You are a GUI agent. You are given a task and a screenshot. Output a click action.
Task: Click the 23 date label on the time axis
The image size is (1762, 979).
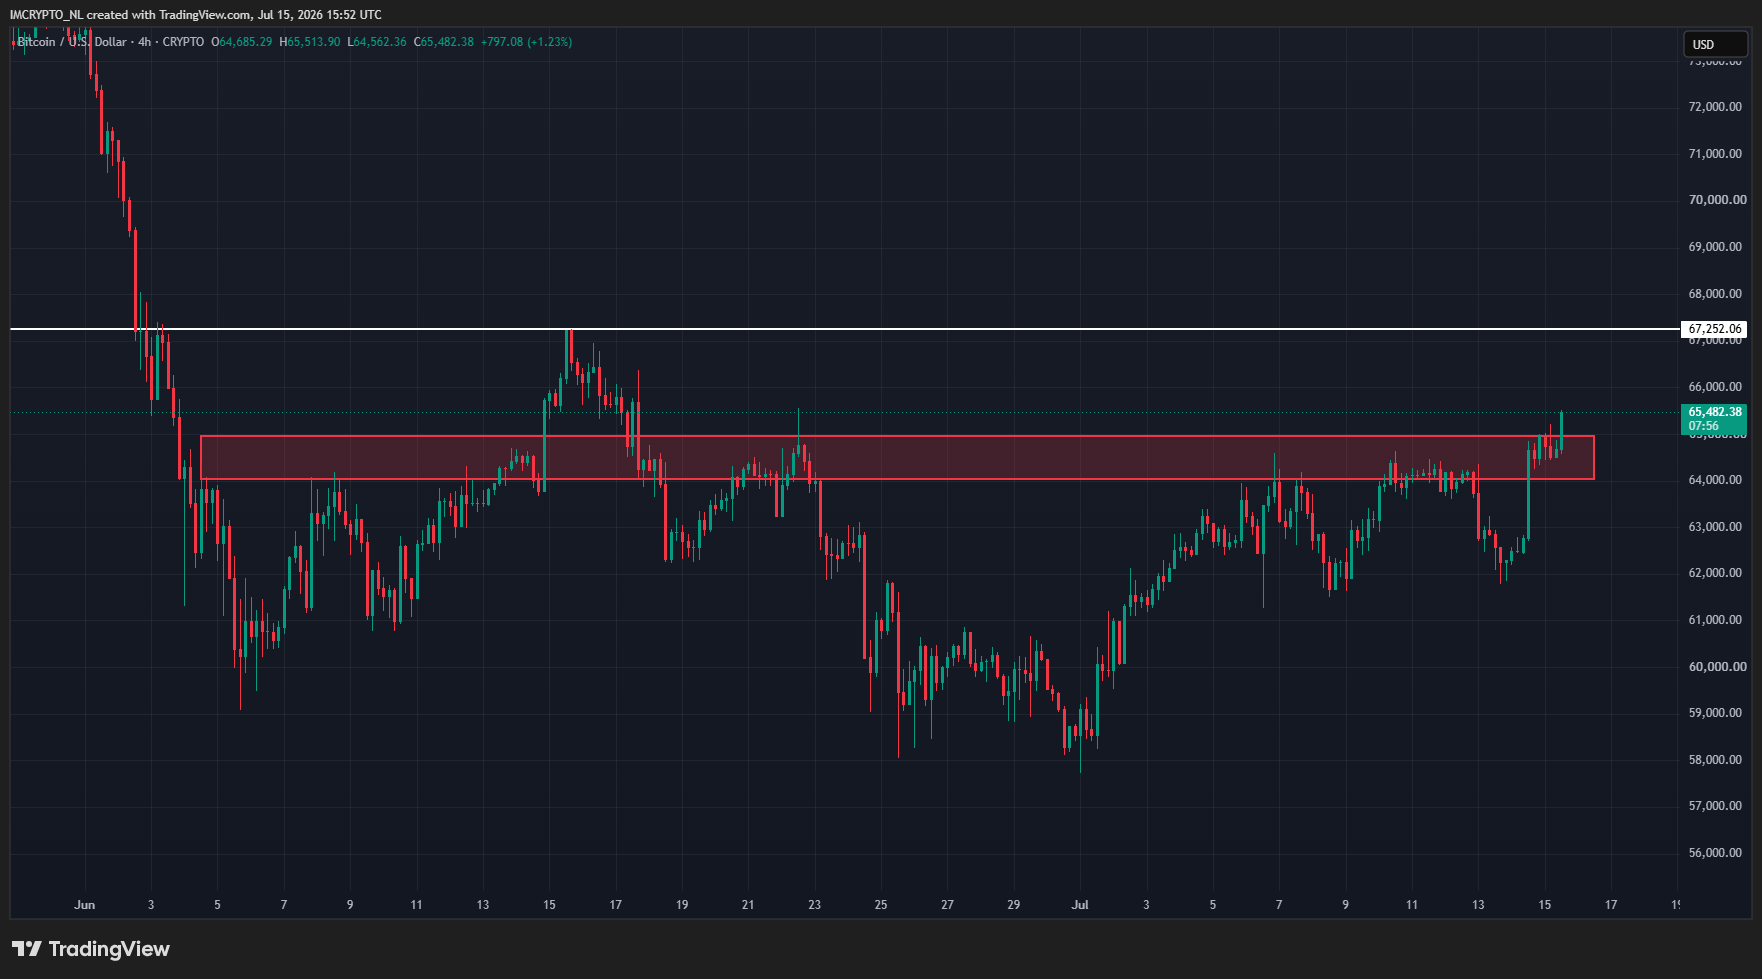coord(815,905)
